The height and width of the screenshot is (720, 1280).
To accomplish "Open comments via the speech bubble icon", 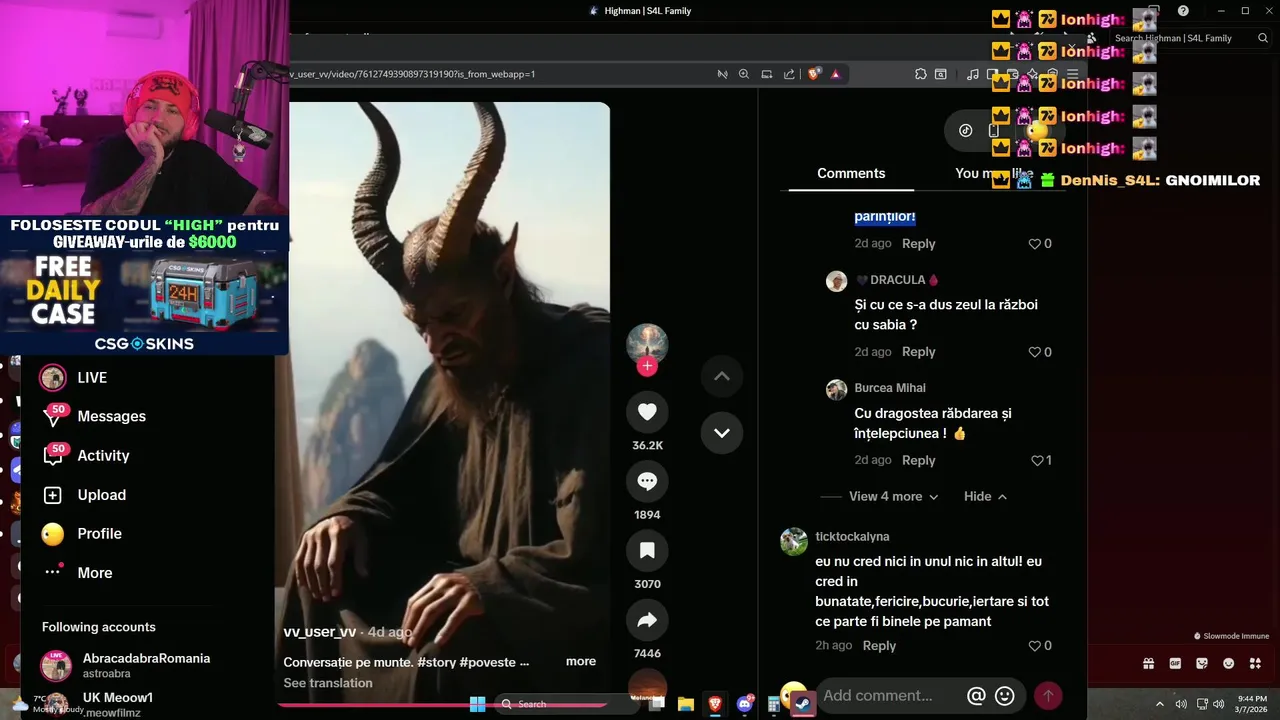I will pyautogui.click(x=647, y=481).
